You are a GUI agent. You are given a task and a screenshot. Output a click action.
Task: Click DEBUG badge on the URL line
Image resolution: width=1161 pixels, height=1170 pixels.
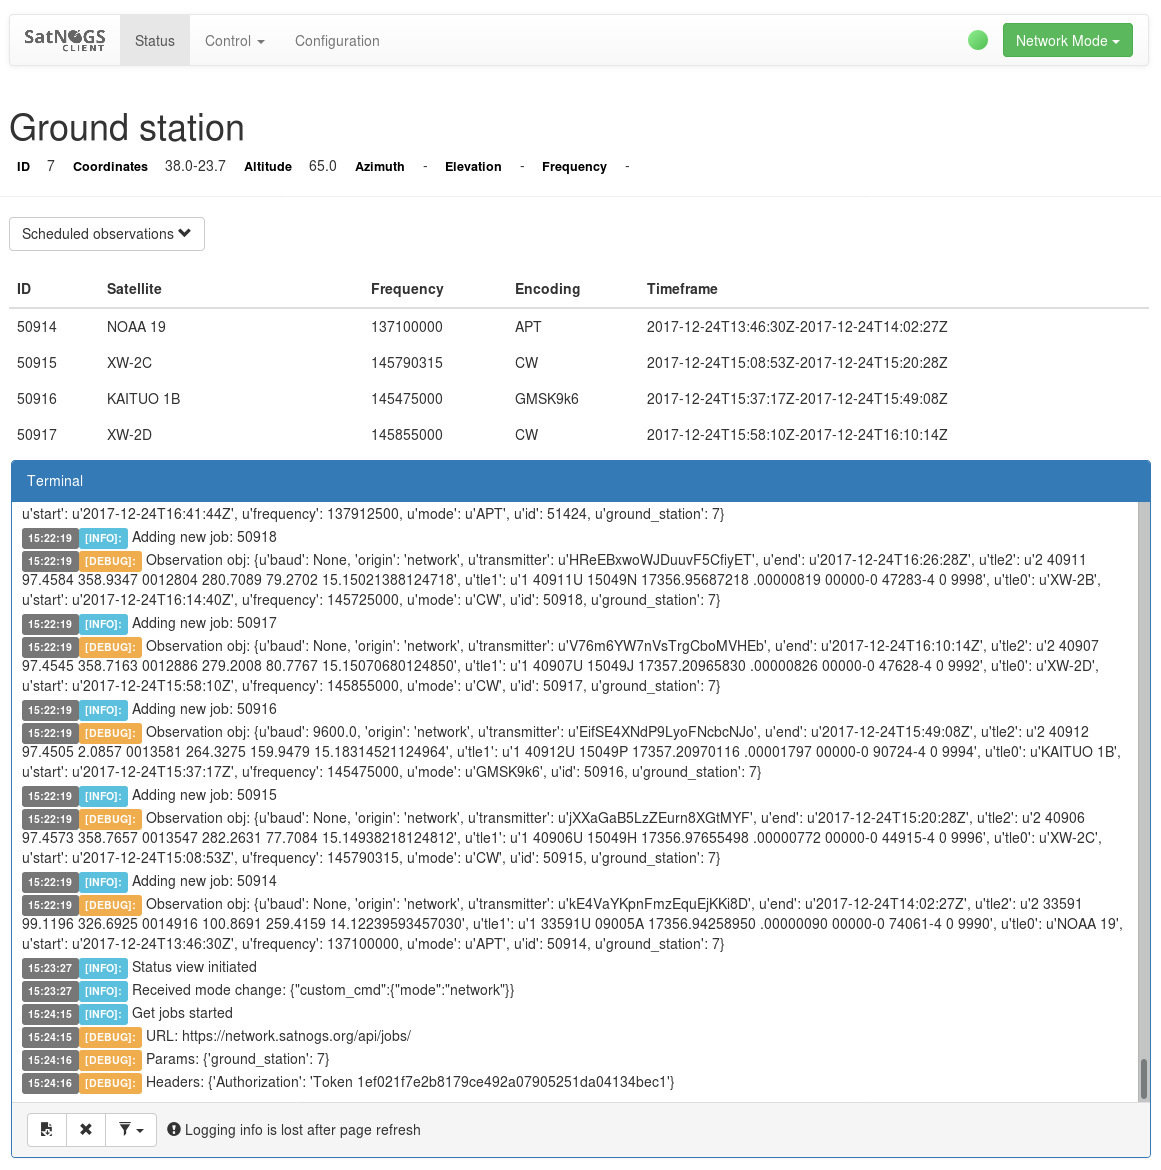click(110, 1037)
